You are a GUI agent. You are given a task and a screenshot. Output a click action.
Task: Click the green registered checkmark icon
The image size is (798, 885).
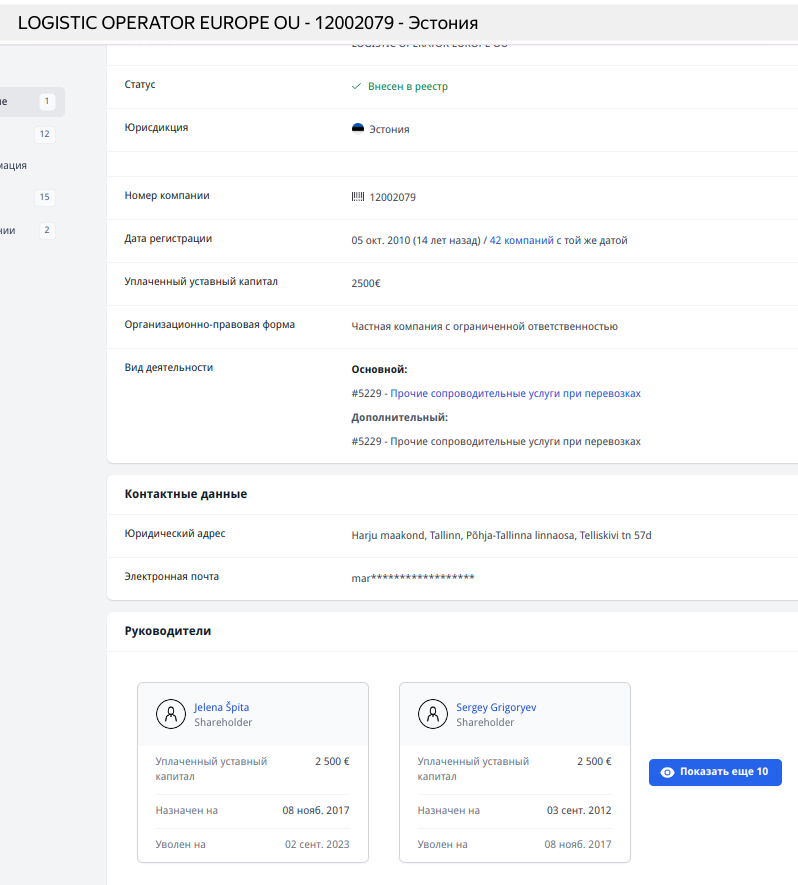point(356,86)
